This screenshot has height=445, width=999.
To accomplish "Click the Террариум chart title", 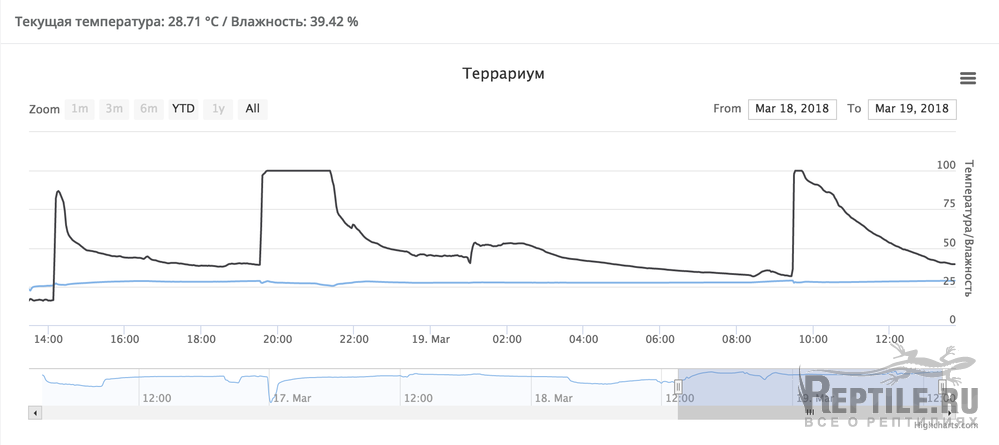I will click(503, 74).
